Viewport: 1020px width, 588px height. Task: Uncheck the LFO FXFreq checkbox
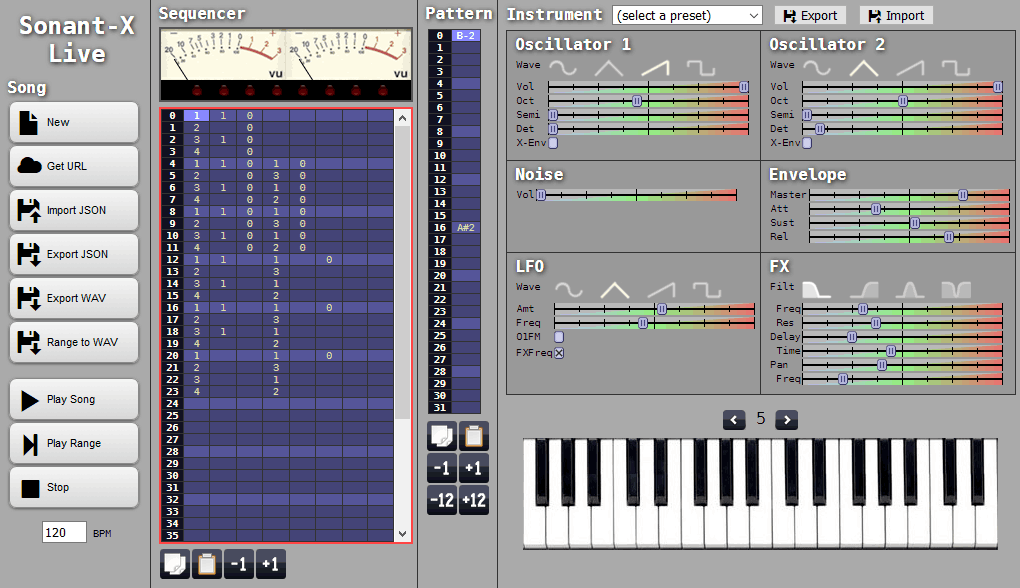click(559, 353)
